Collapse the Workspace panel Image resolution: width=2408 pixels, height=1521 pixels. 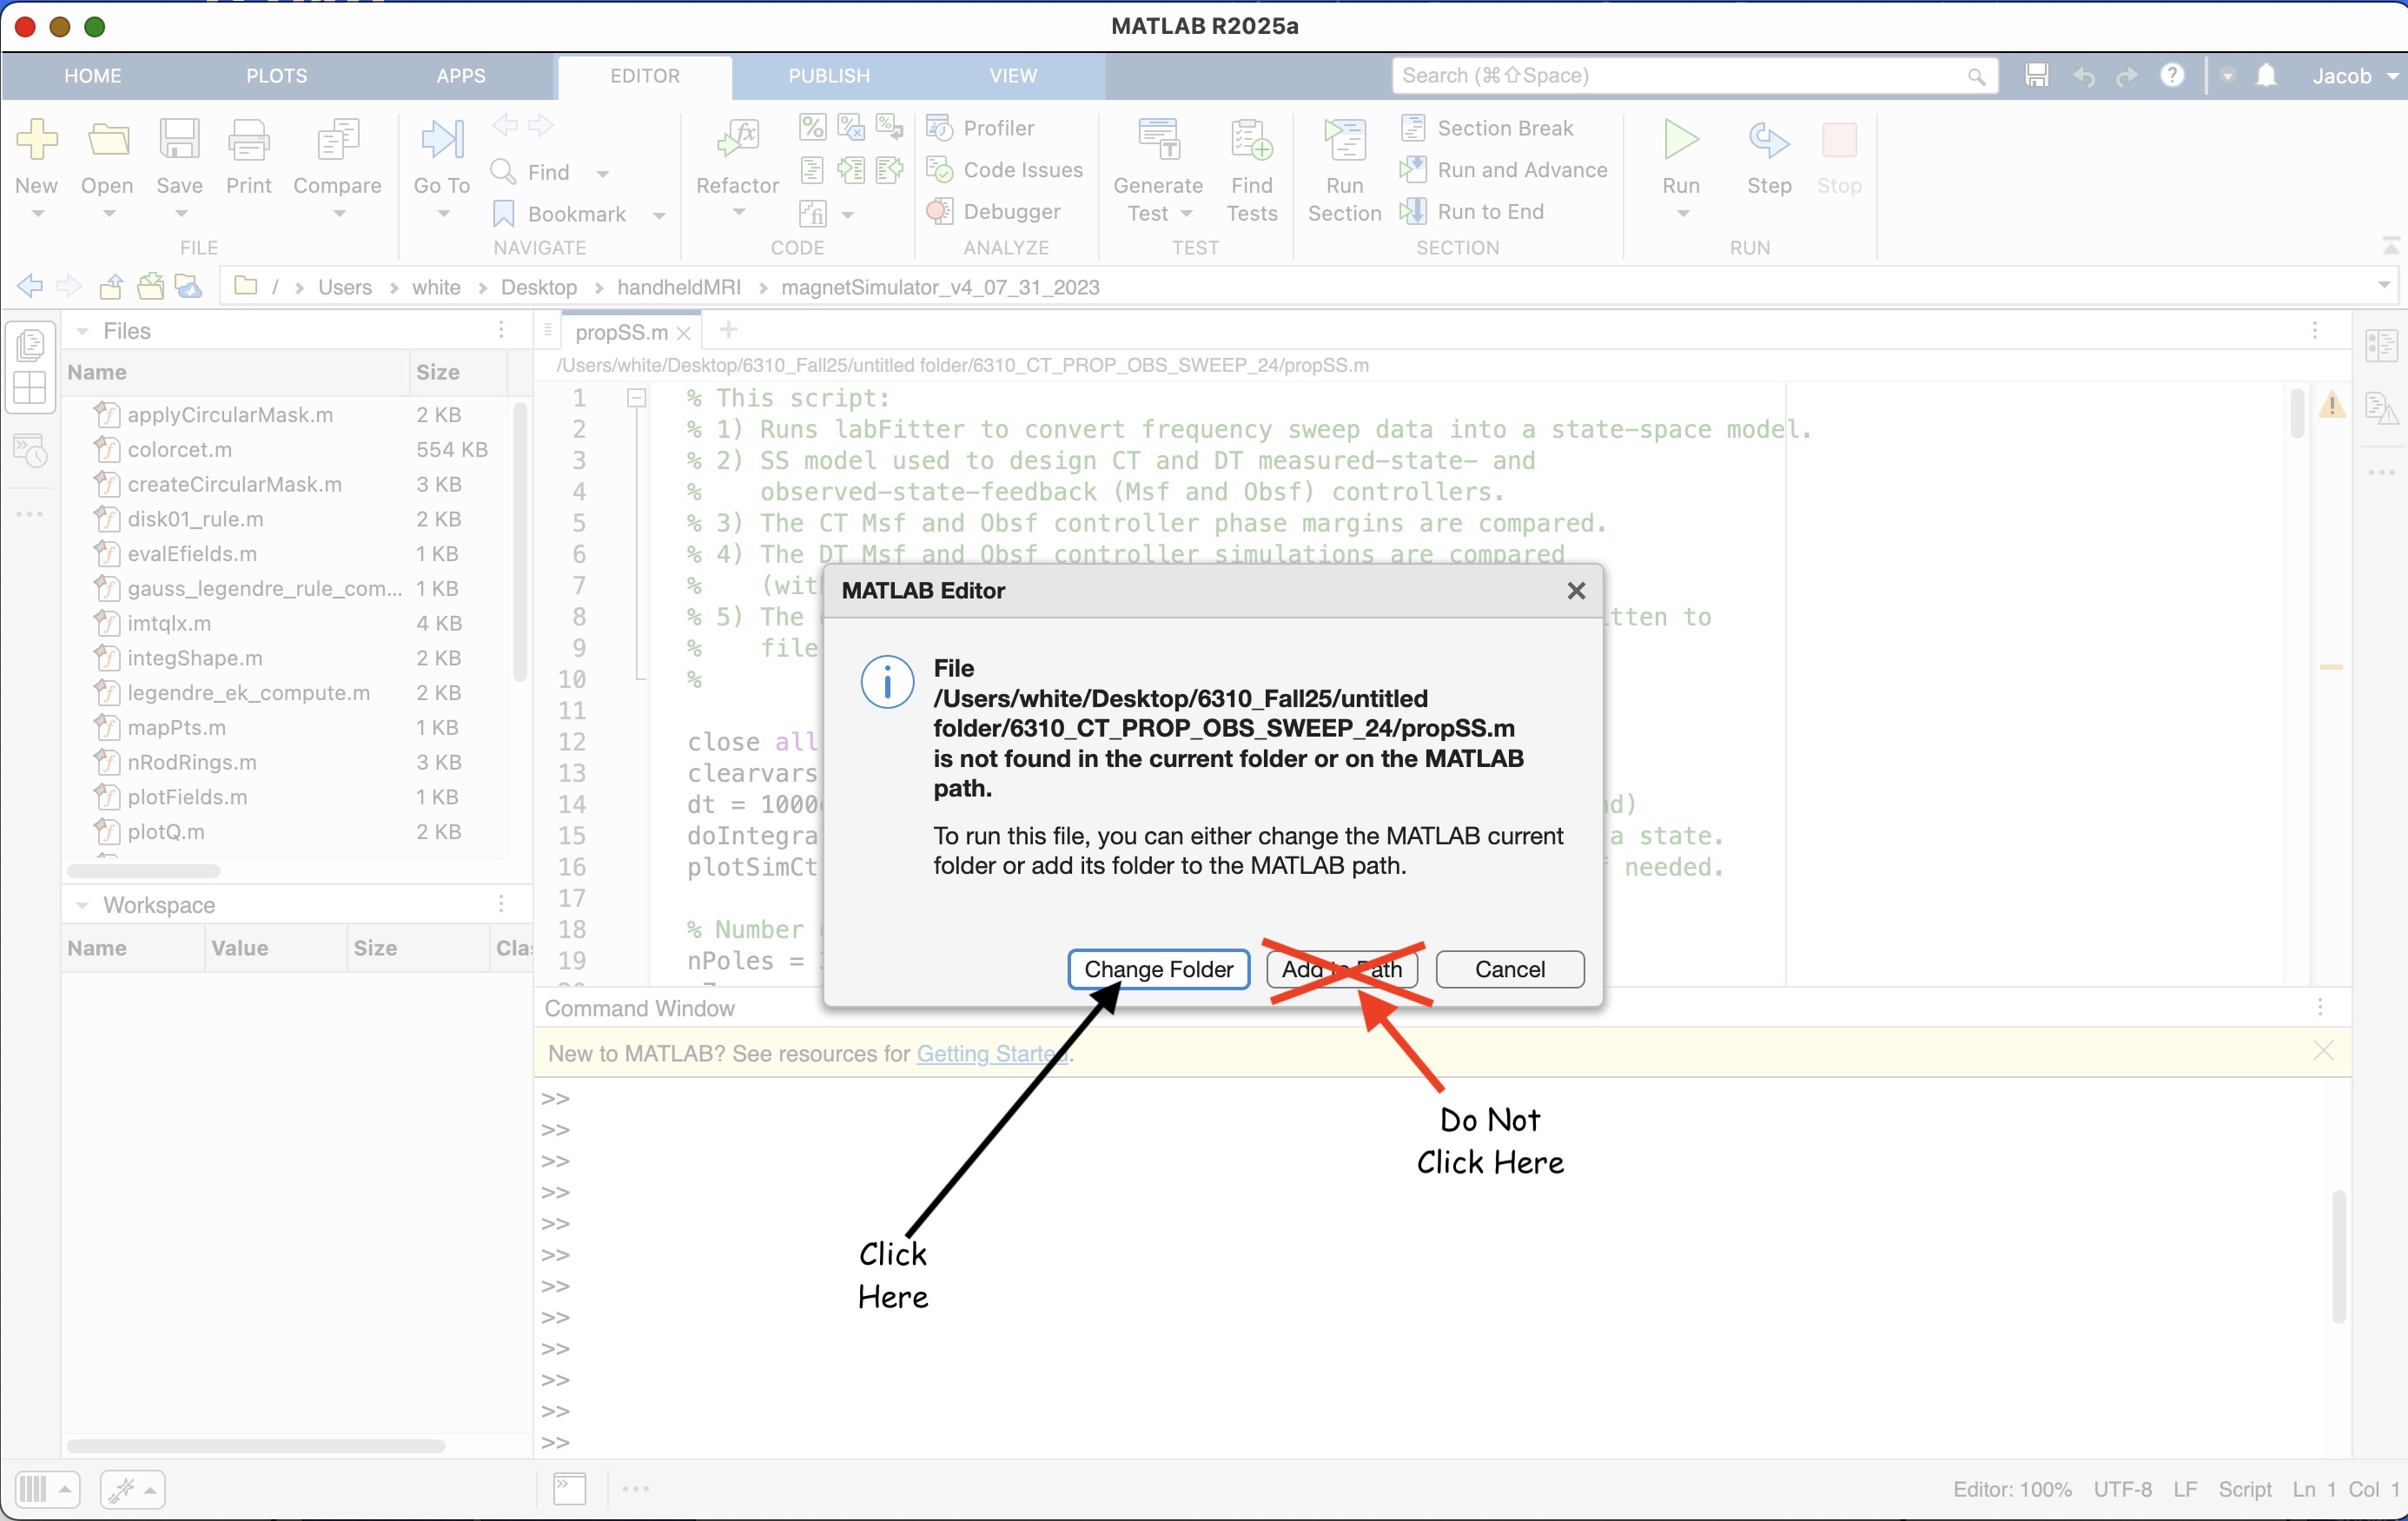[x=83, y=905]
